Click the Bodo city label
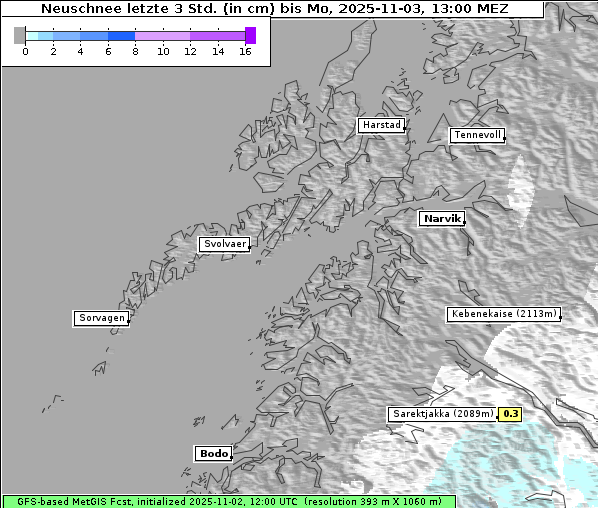 click(214, 454)
